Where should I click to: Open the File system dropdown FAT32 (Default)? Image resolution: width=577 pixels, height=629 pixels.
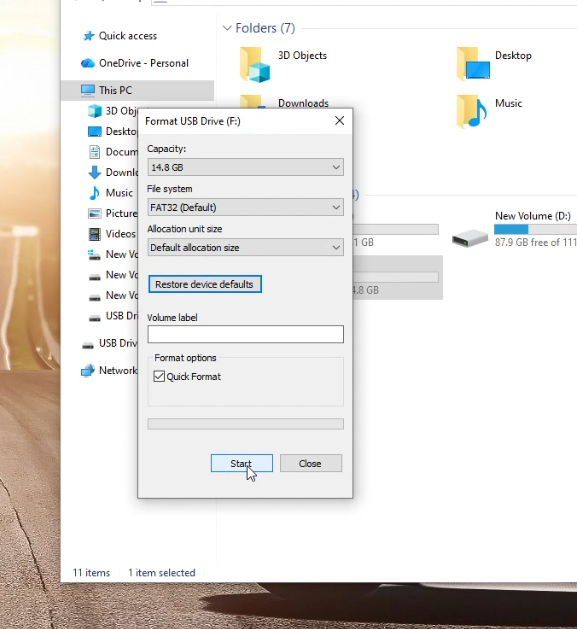[x=246, y=207]
